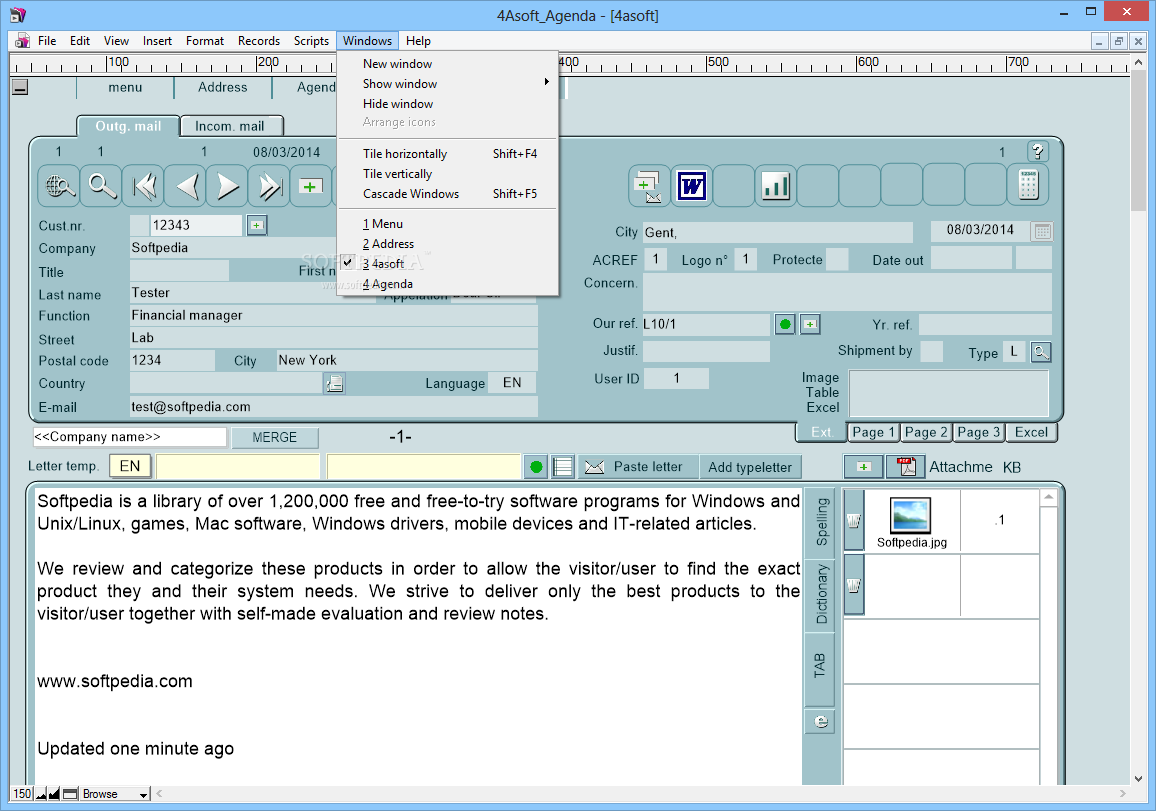Click list icon beside Paste letter
The height and width of the screenshot is (811, 1156).
click(x=563, y=467)
